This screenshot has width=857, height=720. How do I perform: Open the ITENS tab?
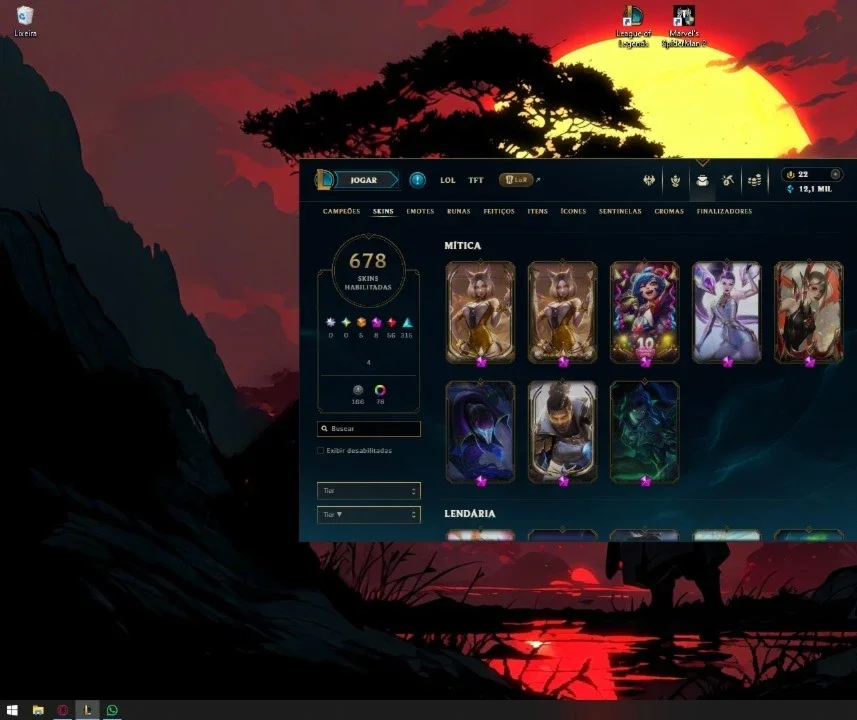(537, 211)
